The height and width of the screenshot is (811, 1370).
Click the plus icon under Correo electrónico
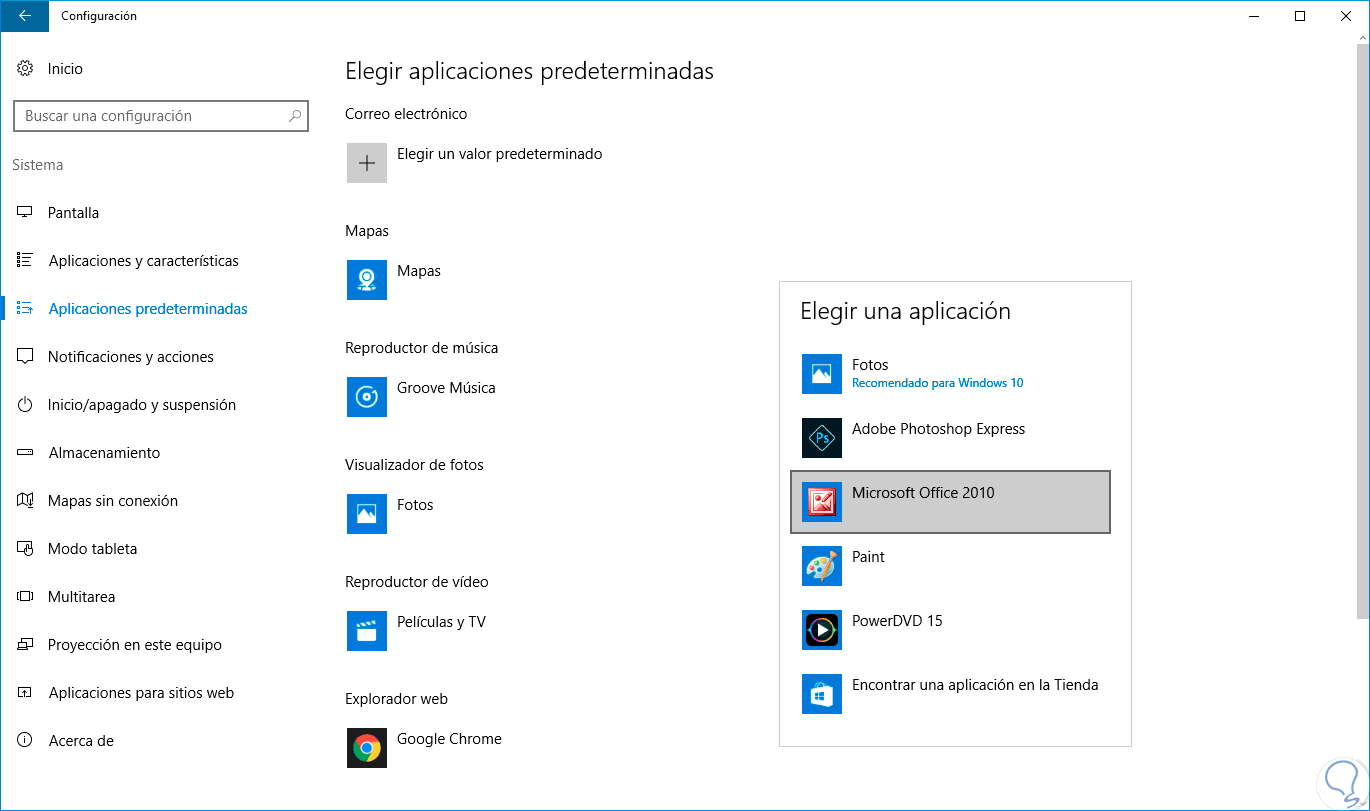tap(367, 163)
